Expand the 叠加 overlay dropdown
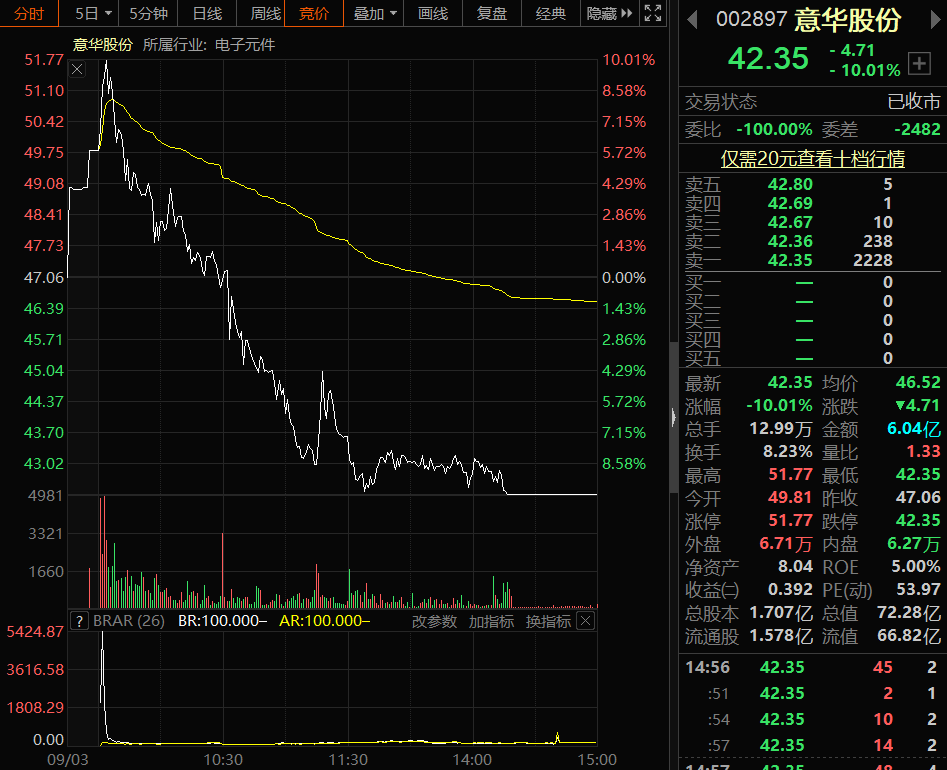The width and height of the screenshot is (947, 770). 375,13
